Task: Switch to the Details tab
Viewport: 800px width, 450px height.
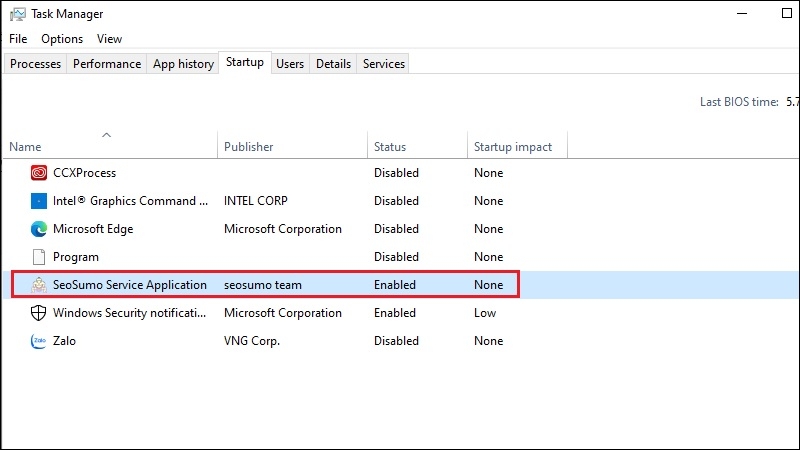Action: (333, 64)
